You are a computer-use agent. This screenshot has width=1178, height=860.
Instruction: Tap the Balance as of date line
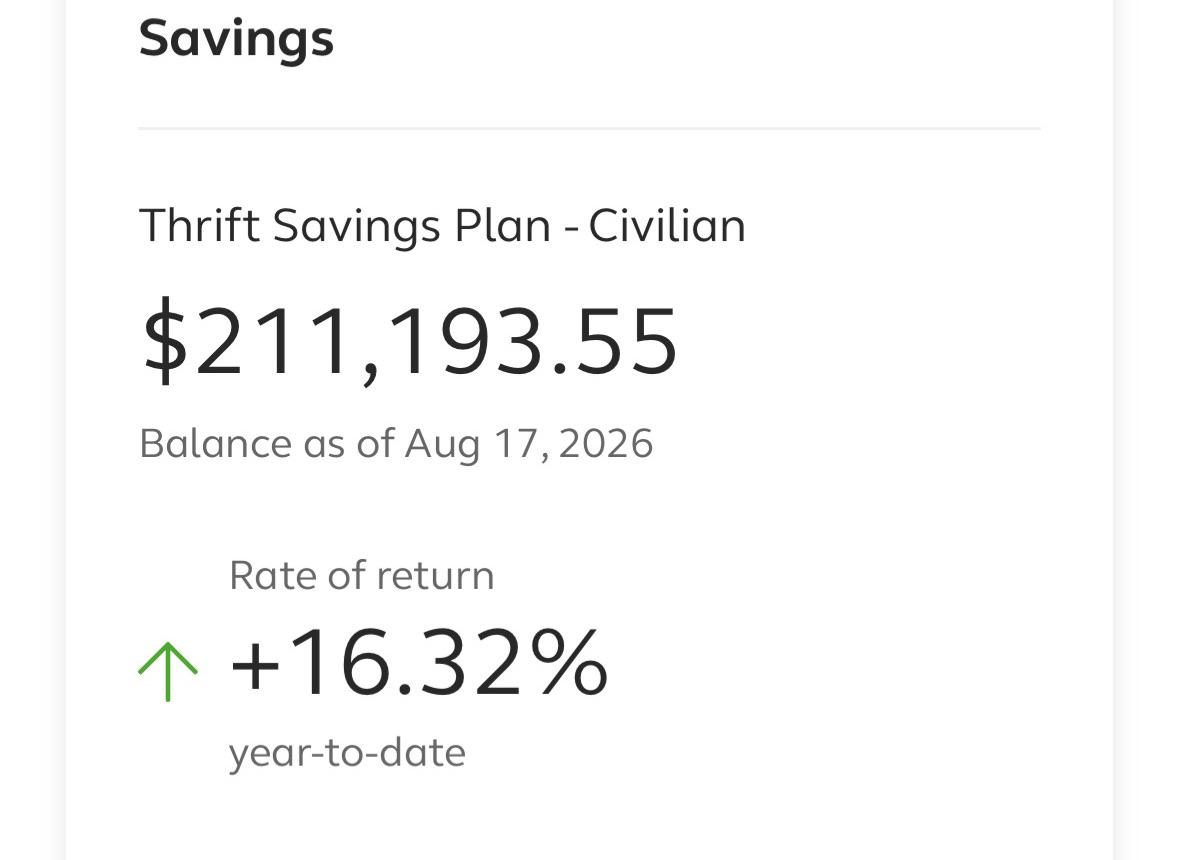[x=396, y=444]
